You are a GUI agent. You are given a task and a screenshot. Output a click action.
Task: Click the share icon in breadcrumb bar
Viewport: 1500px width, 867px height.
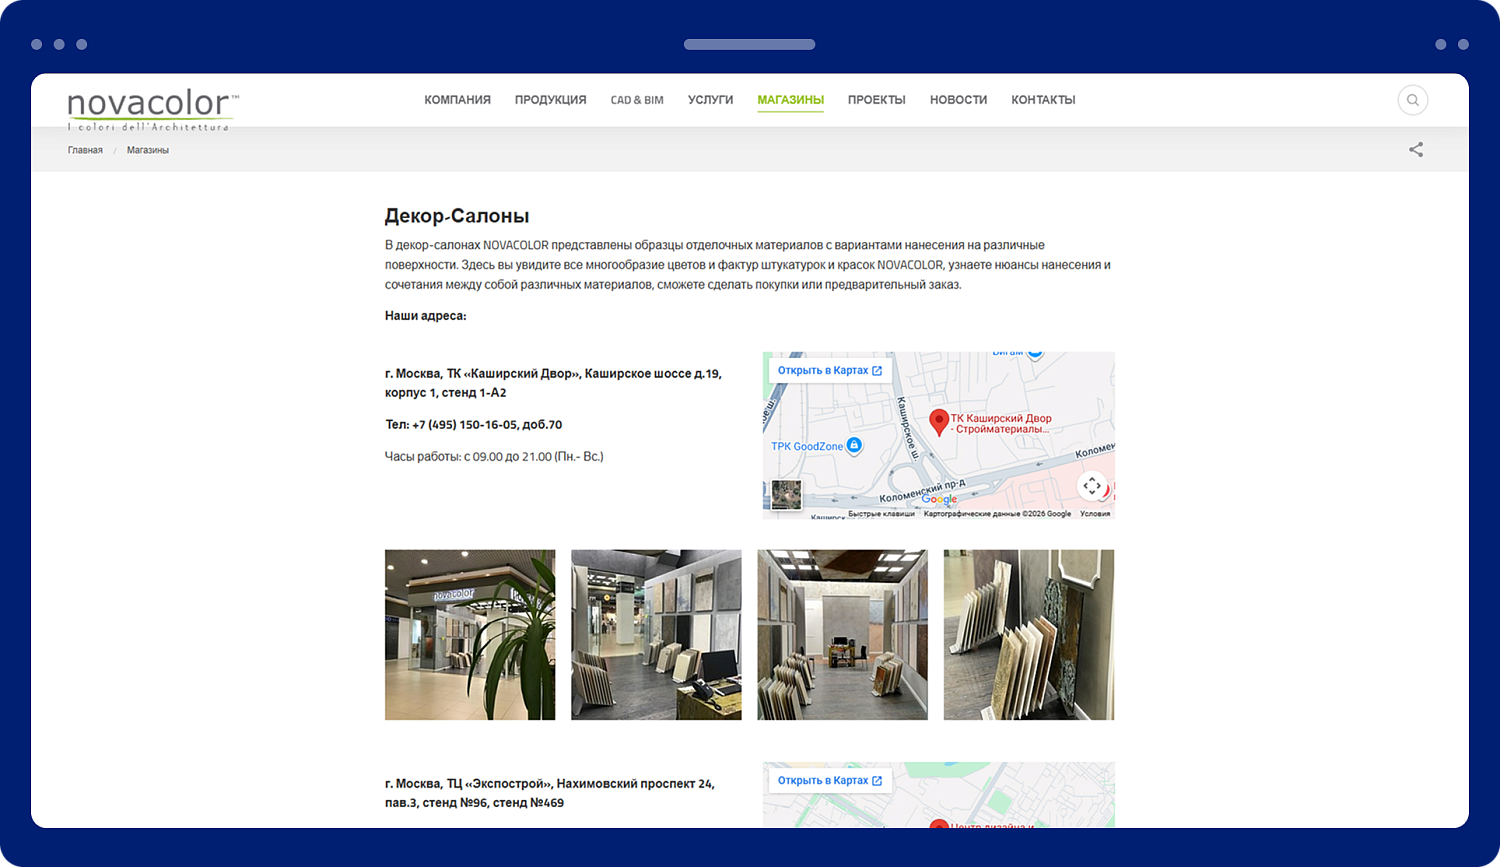point(1416,150)
